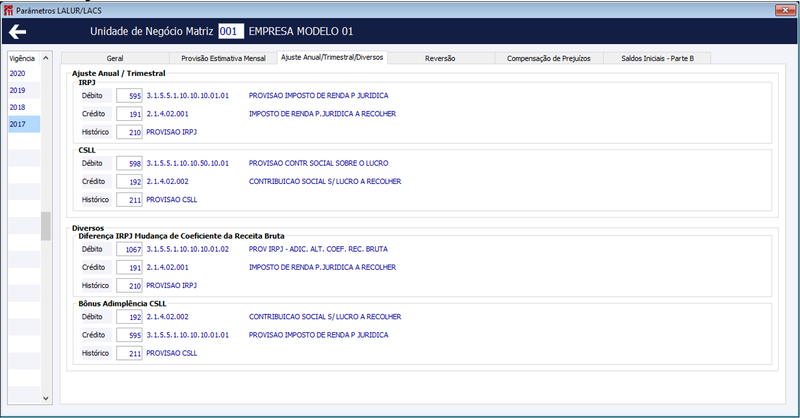The height and width of the screenshot is (418, 800).
Task: Select vigência year 2018
Action: pos(24,107)
